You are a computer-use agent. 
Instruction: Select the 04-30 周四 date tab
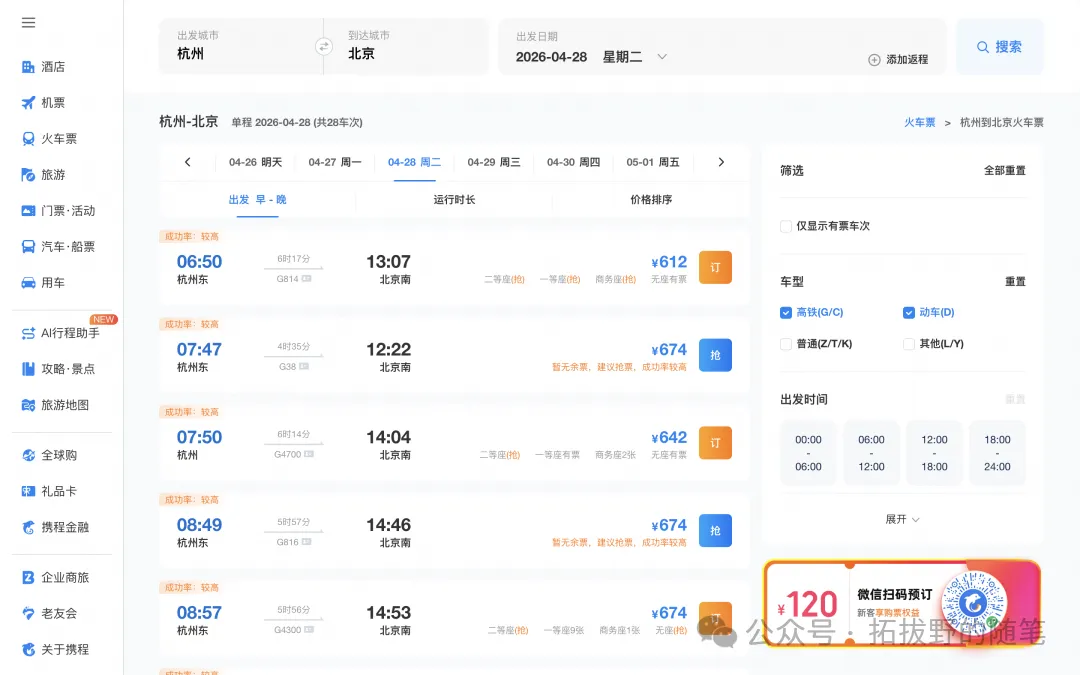coord(573,163)
